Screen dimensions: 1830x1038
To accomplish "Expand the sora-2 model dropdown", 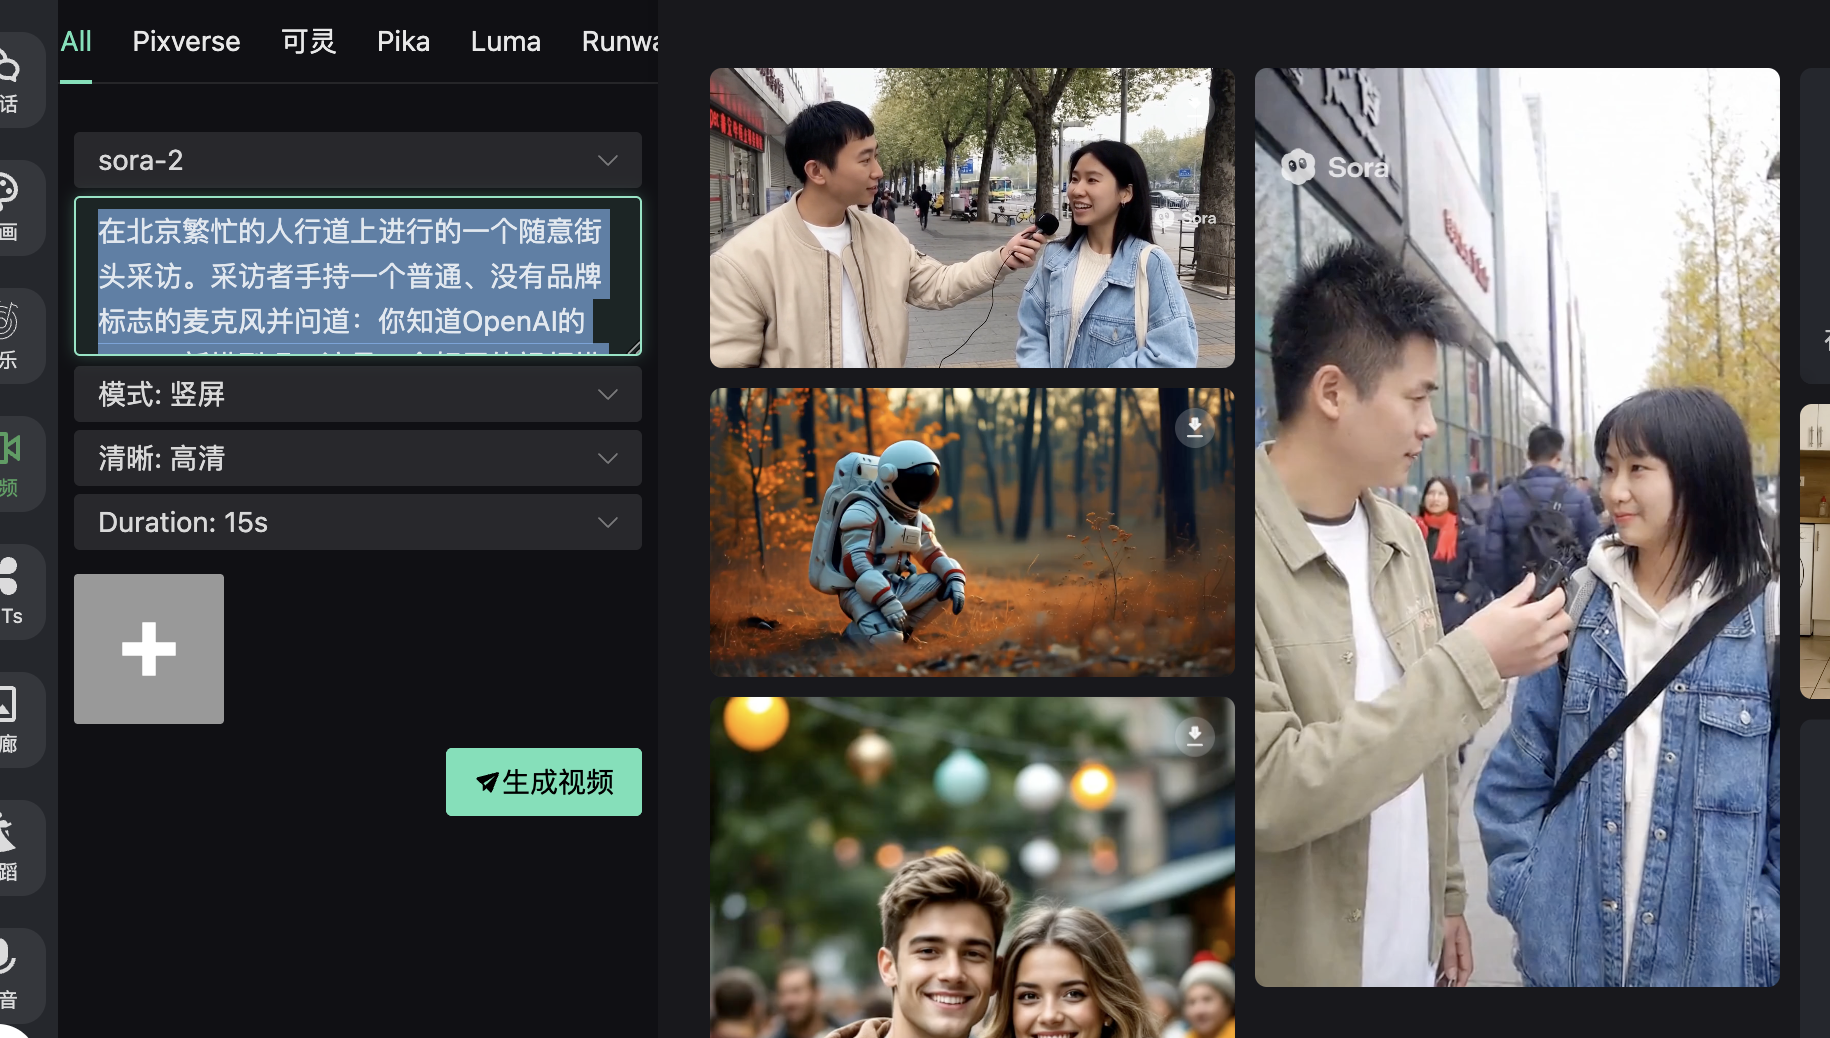I will pos(357,160).
